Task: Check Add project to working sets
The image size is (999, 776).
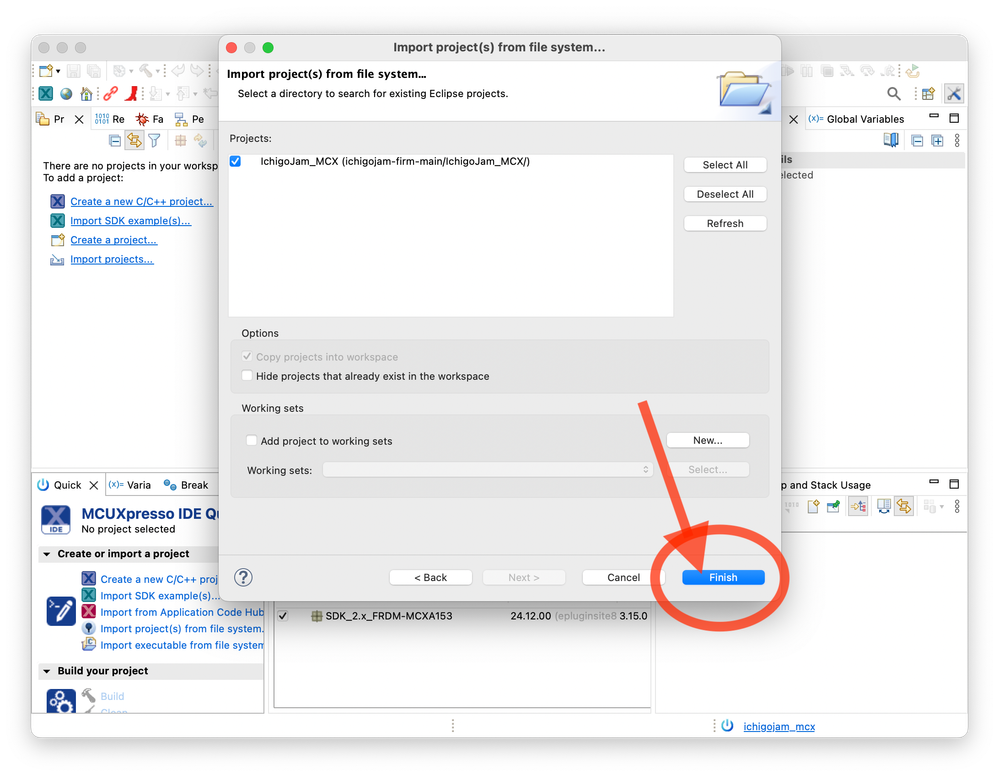Action: (x=252, y=441)
